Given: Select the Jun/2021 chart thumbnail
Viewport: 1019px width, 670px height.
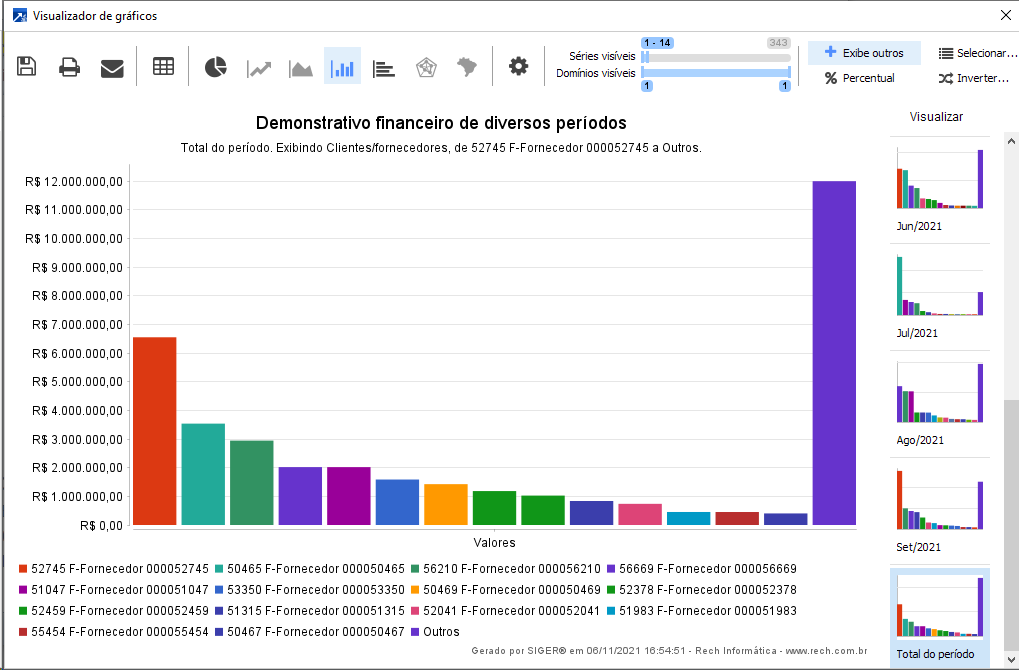Looking at the screenshot, I should coord(939,180).
